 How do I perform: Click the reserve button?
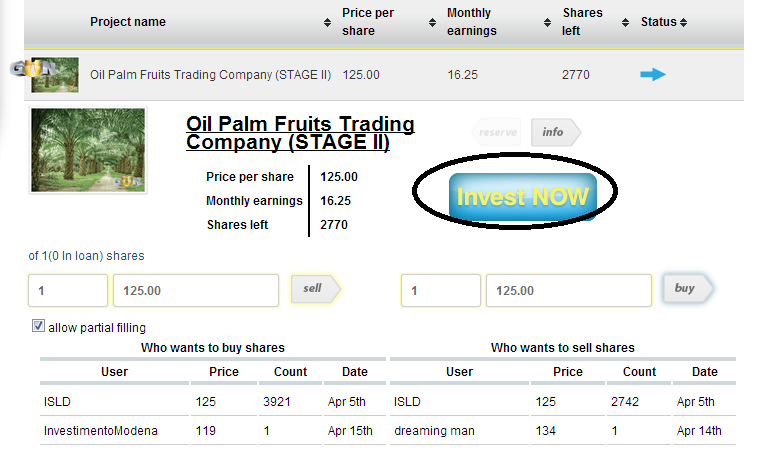[x=497, y=132]
